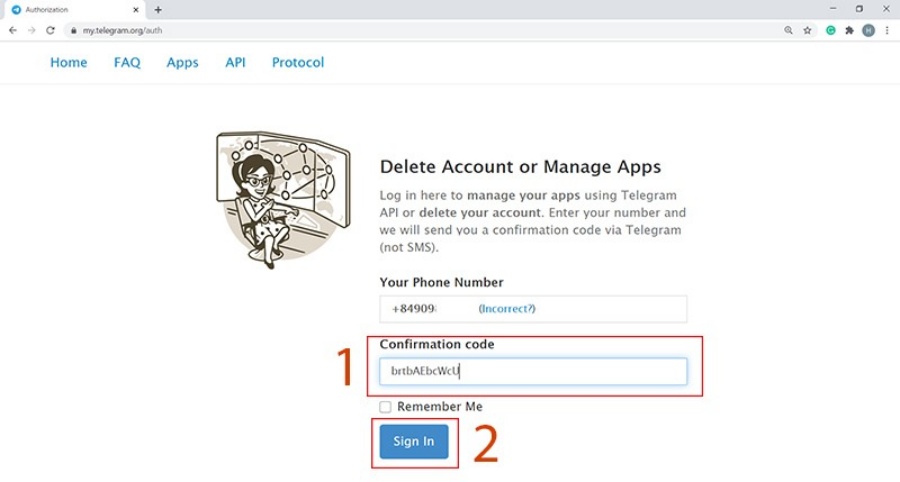Click the zoom magnifier icon in address bar
Viewport: 900px width, 482px height.
[x=789, y=30]
